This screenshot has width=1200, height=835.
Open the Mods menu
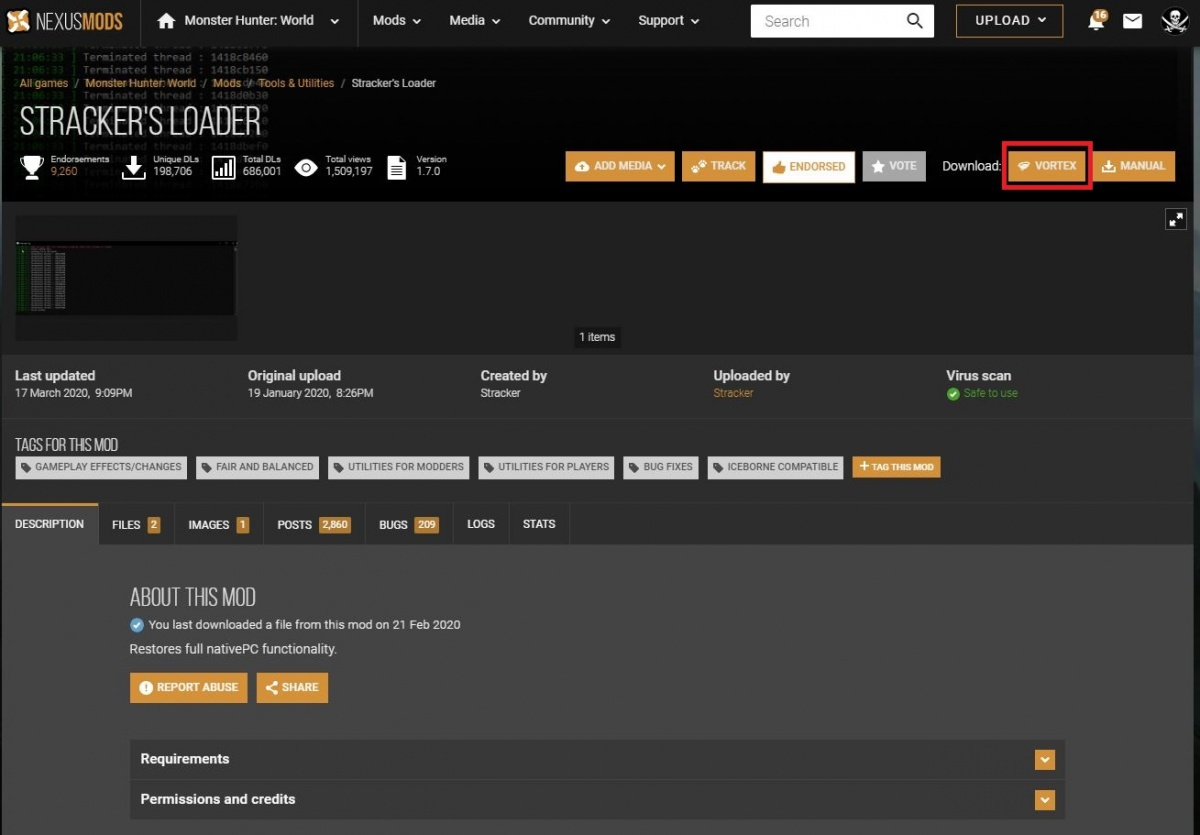tap(397, 21)
